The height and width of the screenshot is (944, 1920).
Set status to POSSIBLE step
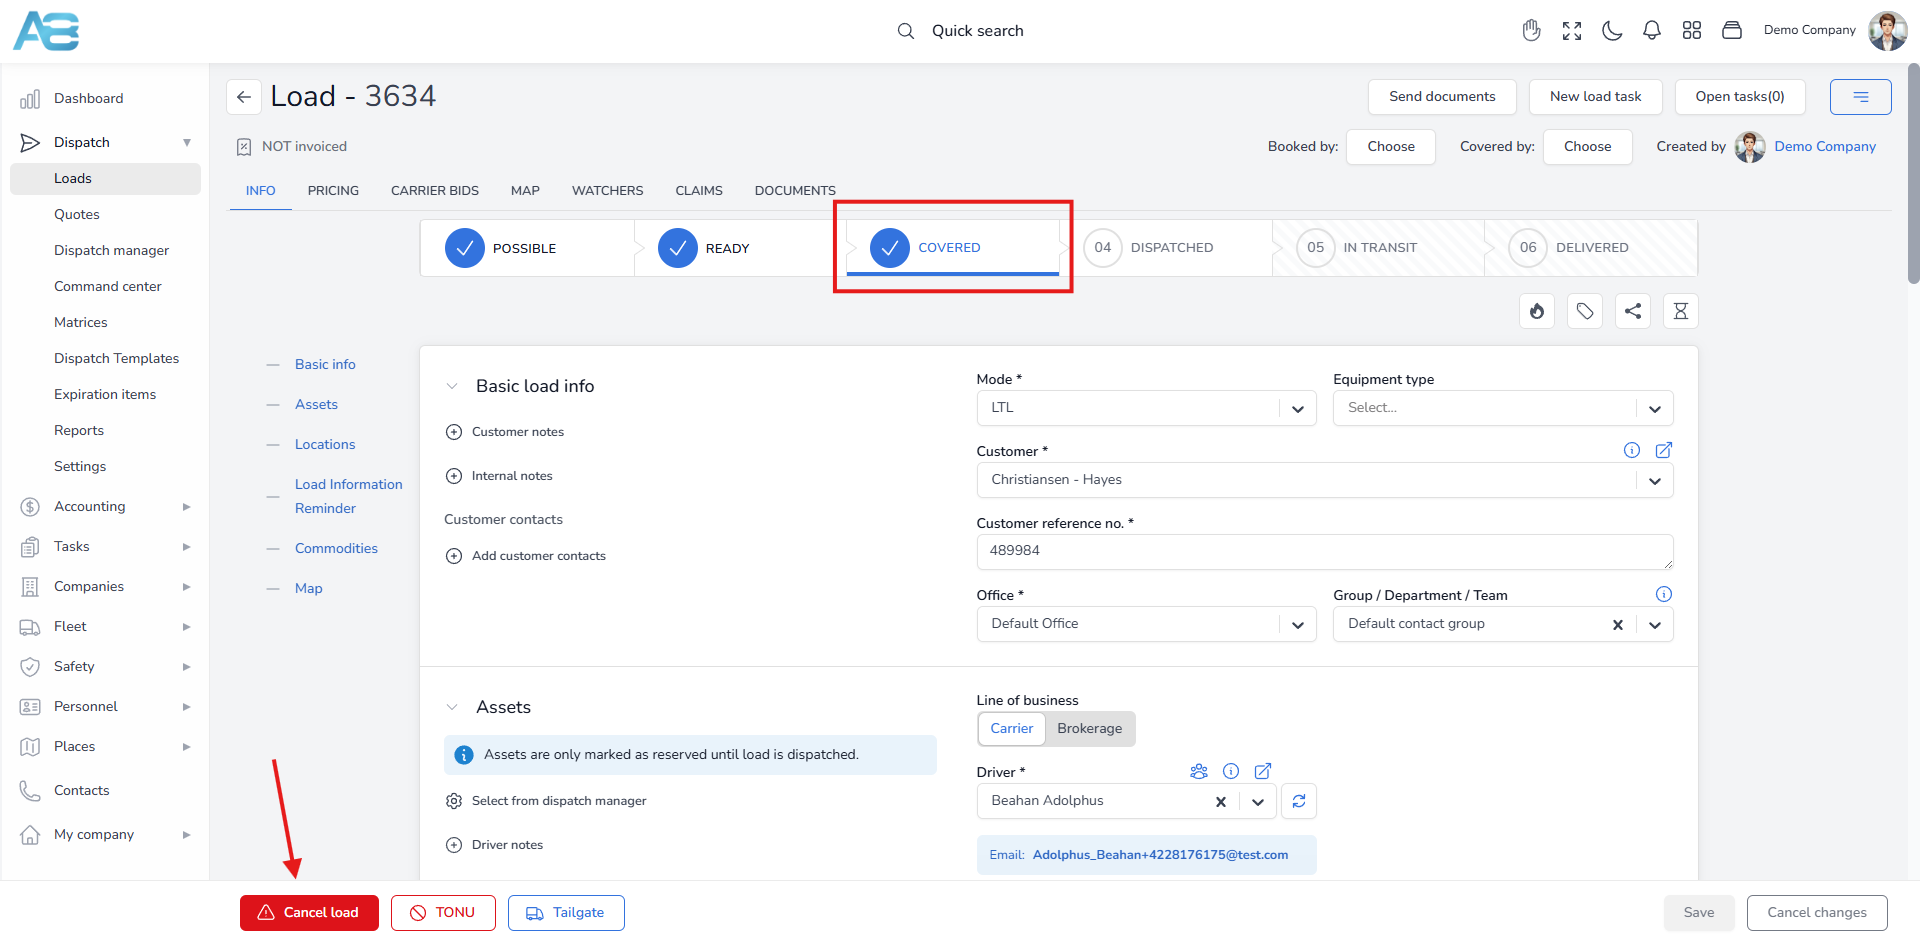pos(527,248)
